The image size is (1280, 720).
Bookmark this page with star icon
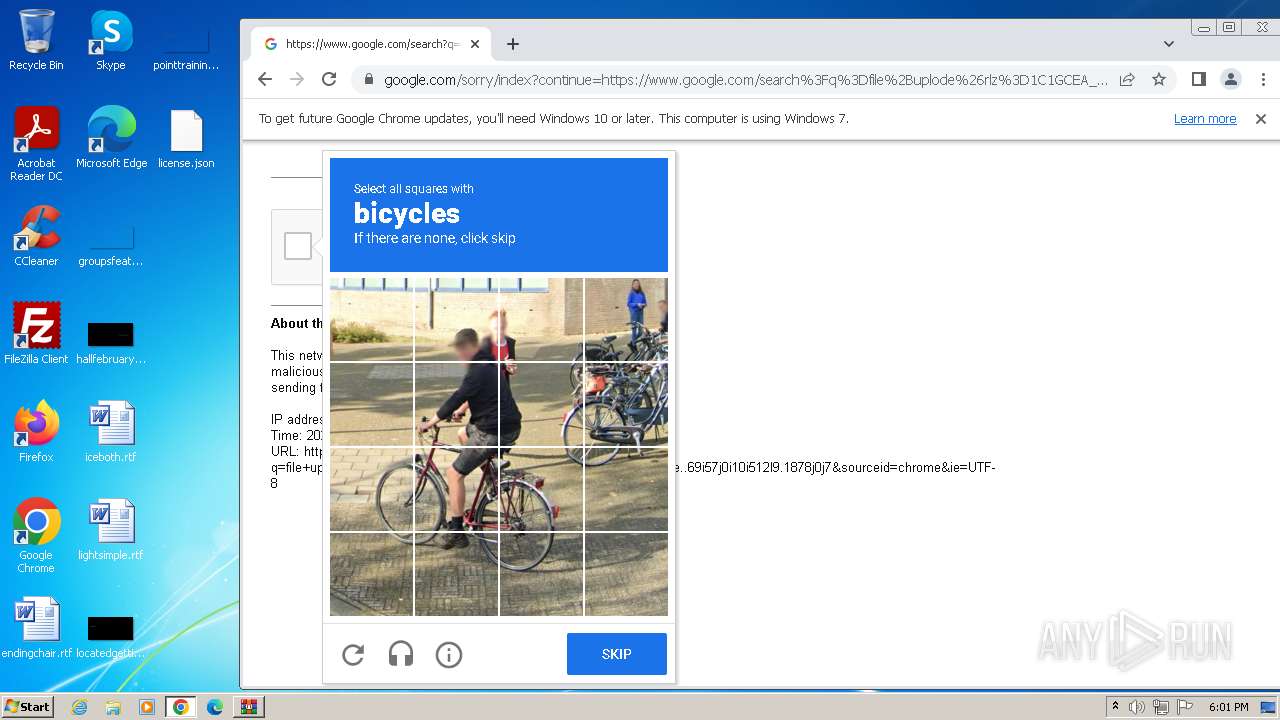point(1159,79)
